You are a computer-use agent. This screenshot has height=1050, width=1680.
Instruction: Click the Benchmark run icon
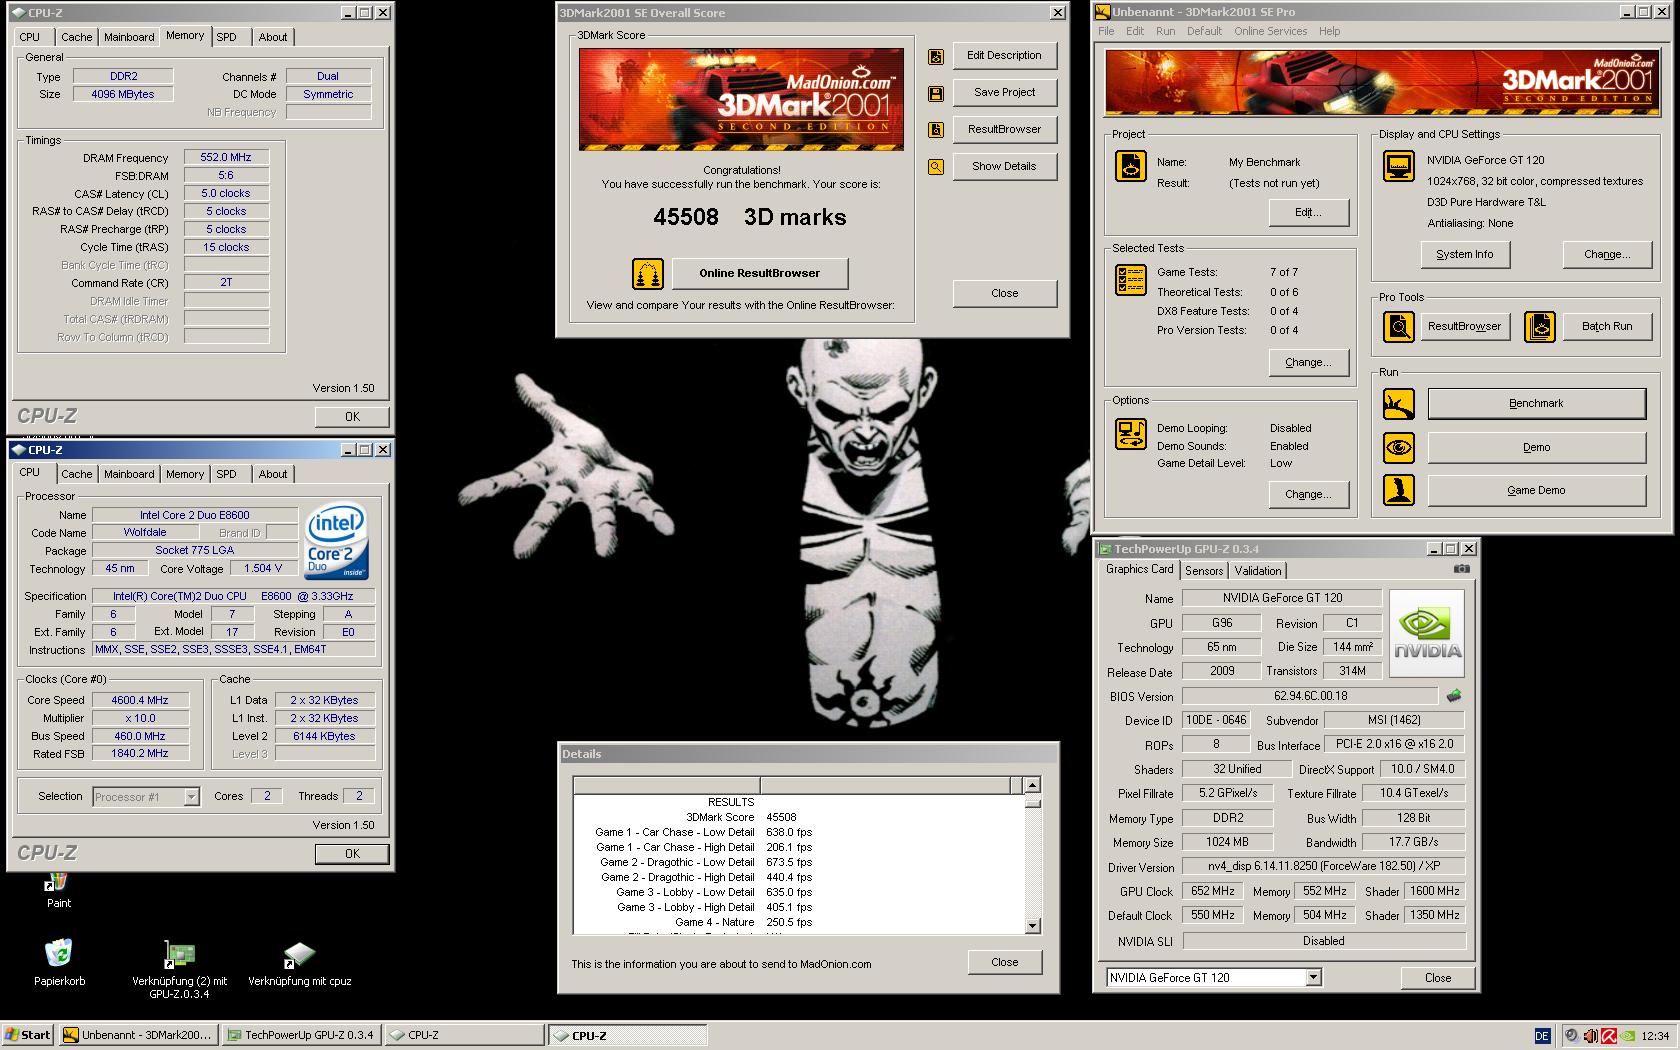[1399, 404]
